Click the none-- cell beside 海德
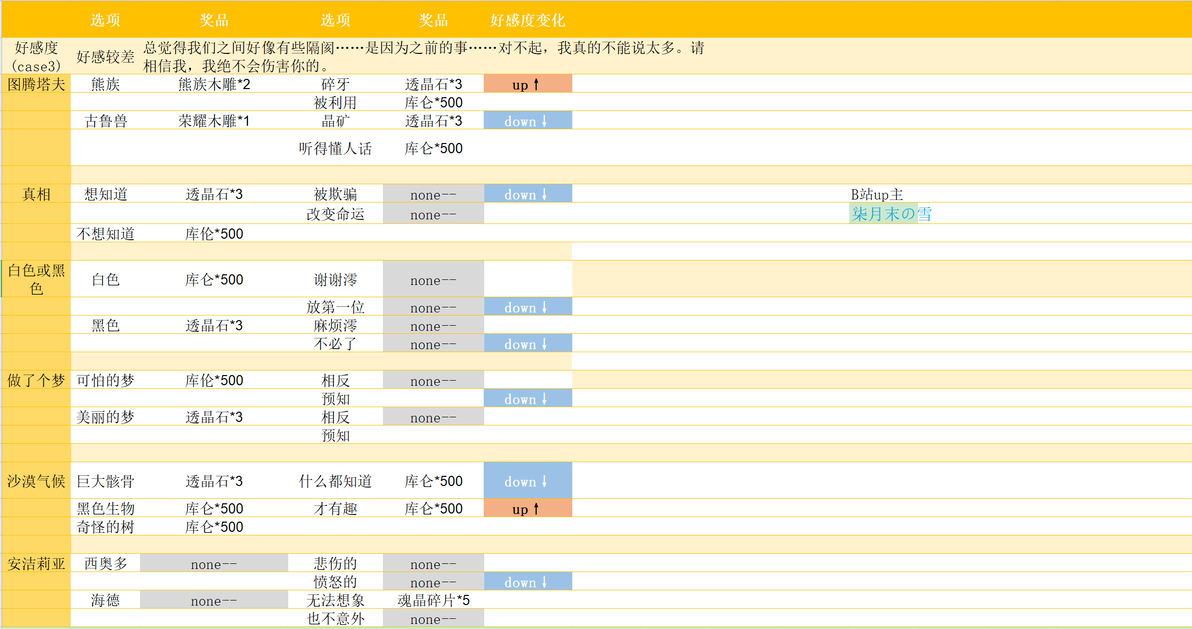This screenshot has height=629, width=1192. point(214,600)
